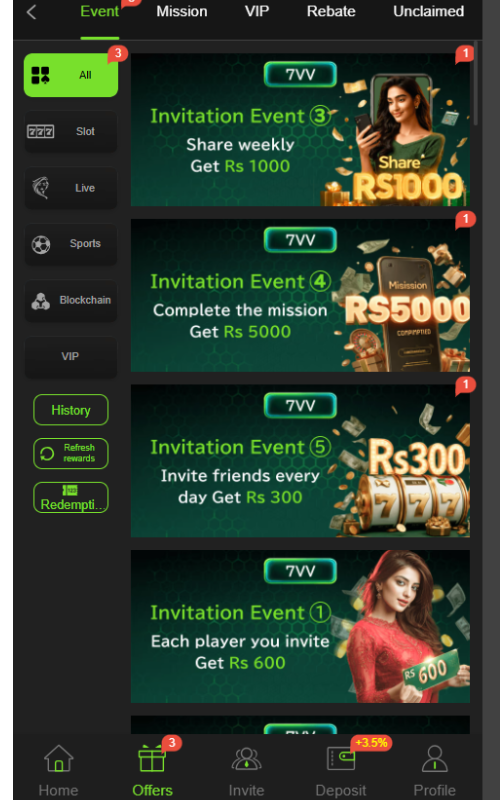Screen dimensions: 500x800
Task: Open the Unclaimed tab
Action: [429, 11]
